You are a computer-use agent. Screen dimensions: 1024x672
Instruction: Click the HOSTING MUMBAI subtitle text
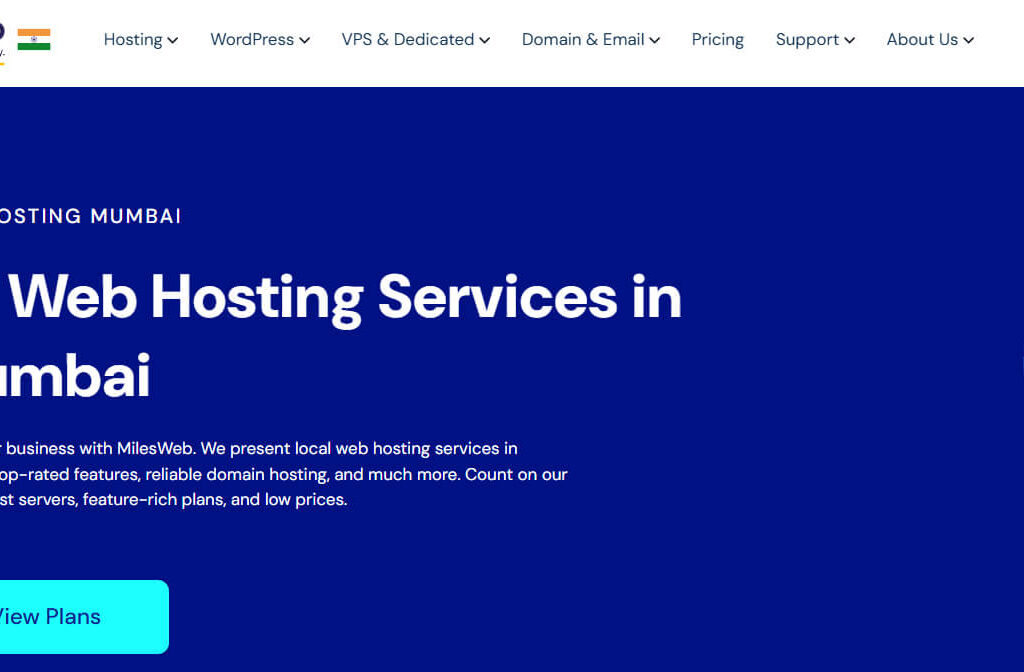coord(90,216)
